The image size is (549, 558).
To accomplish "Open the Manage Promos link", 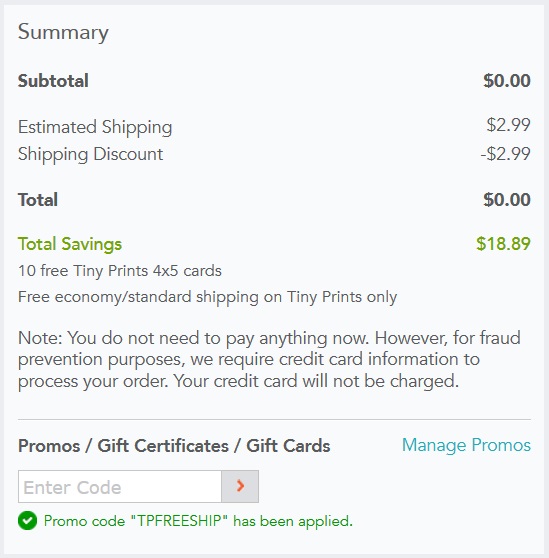I will [x=466, y=445].
